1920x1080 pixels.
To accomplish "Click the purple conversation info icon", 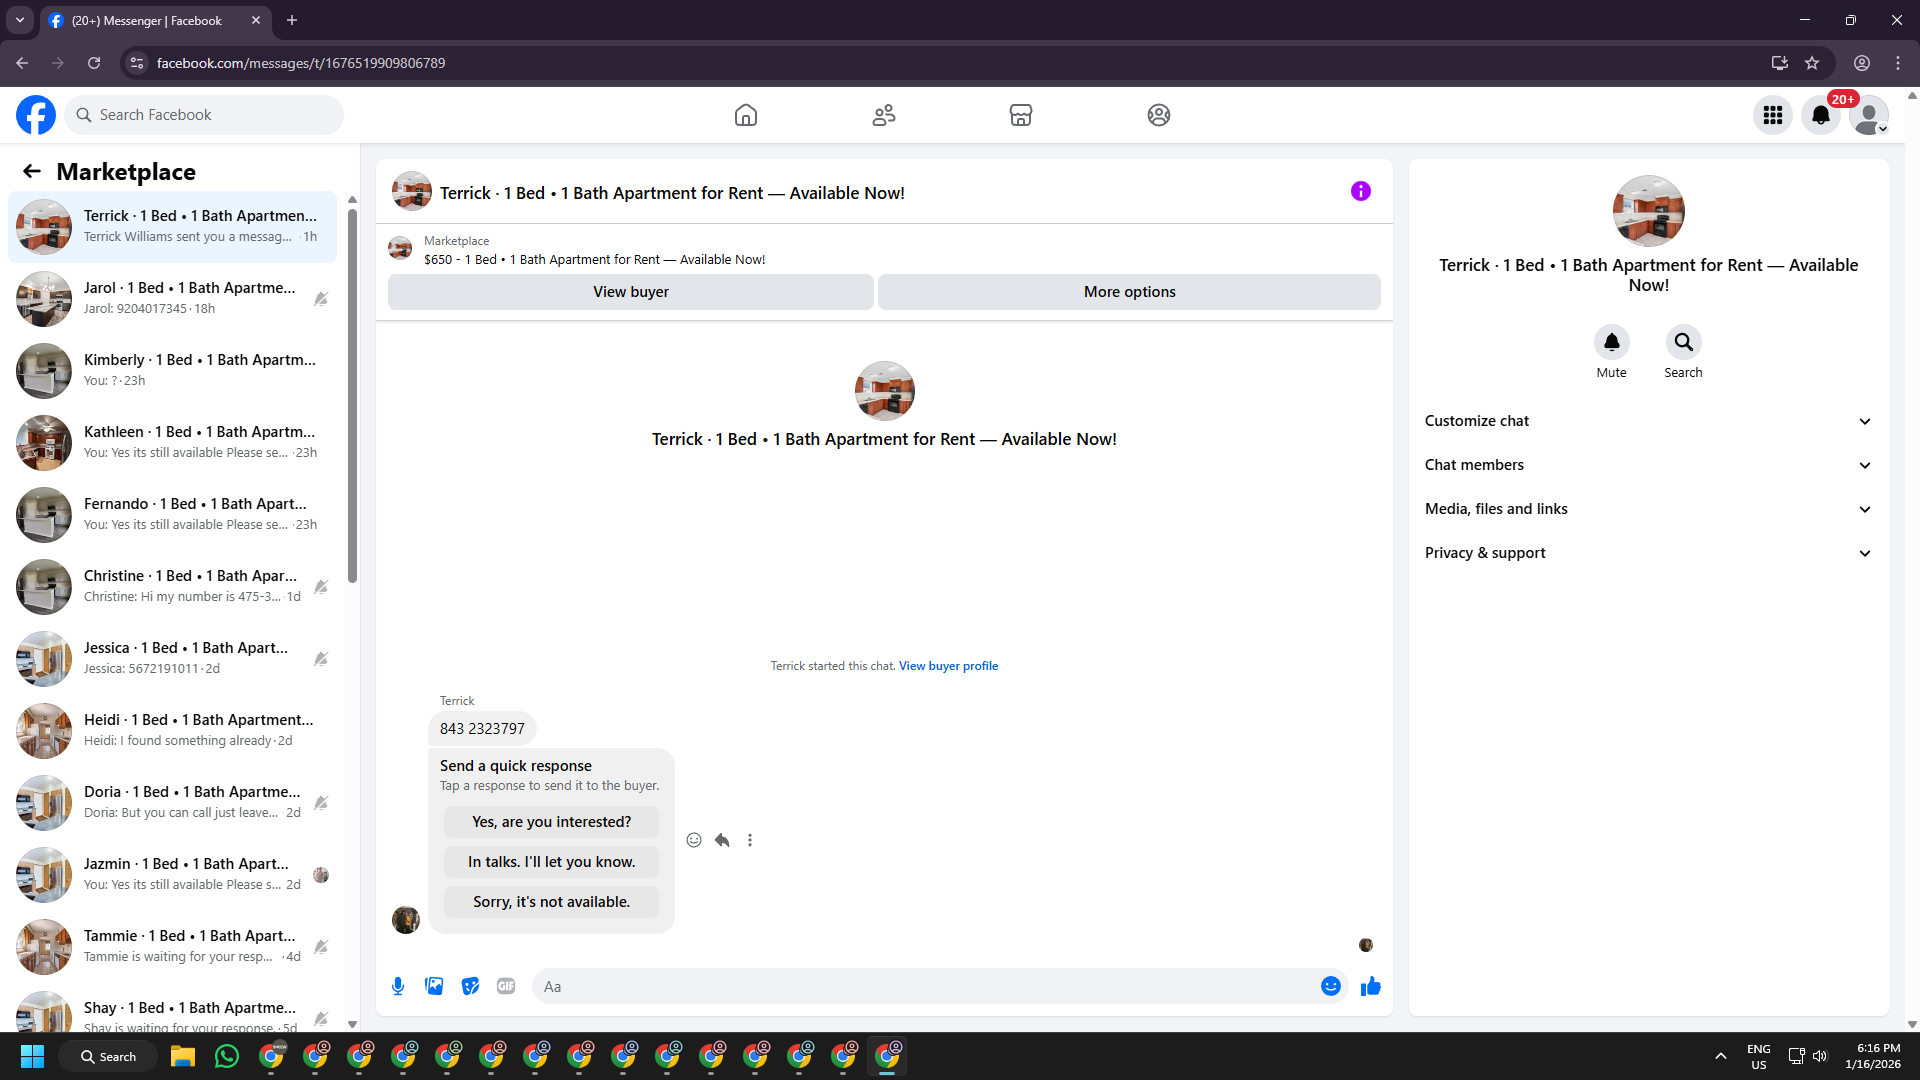I will coord(1360,191).
